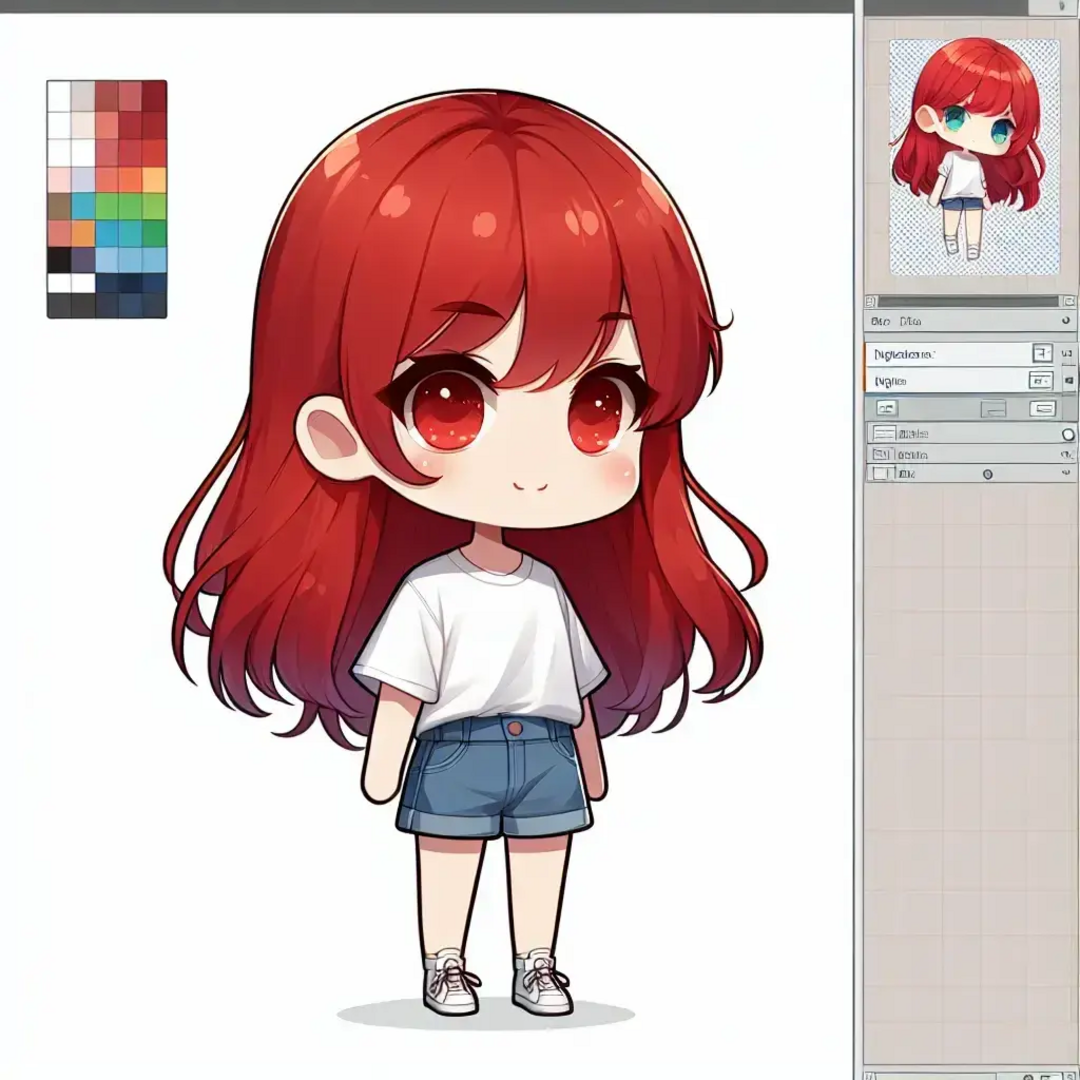Pick the orange-yellow swatch in the color palette
The width and height of the screenshot is (1080, 1080).
[x=154, y=179]
